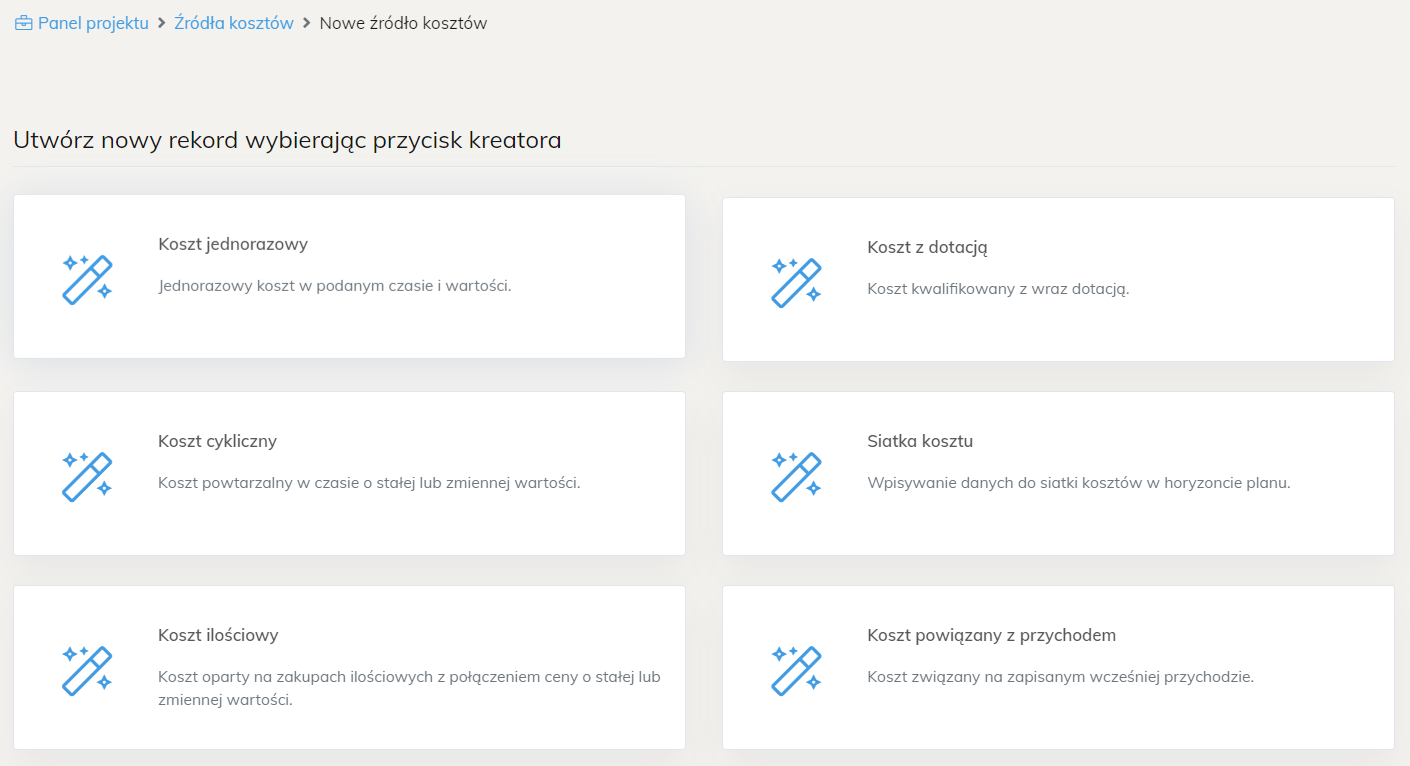Click the chevron separator after Panel projektu
This screenshot has height=766, width=1410.
161,23
